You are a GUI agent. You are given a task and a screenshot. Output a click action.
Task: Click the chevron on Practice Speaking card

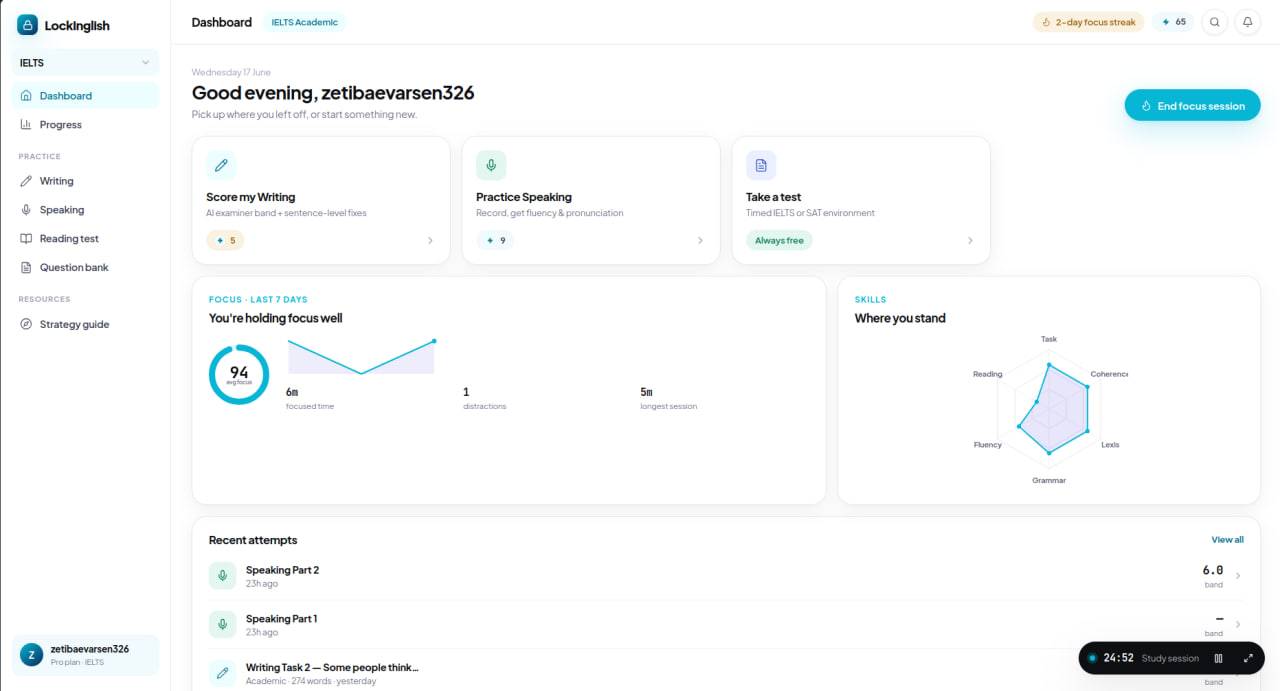[700, 241]
